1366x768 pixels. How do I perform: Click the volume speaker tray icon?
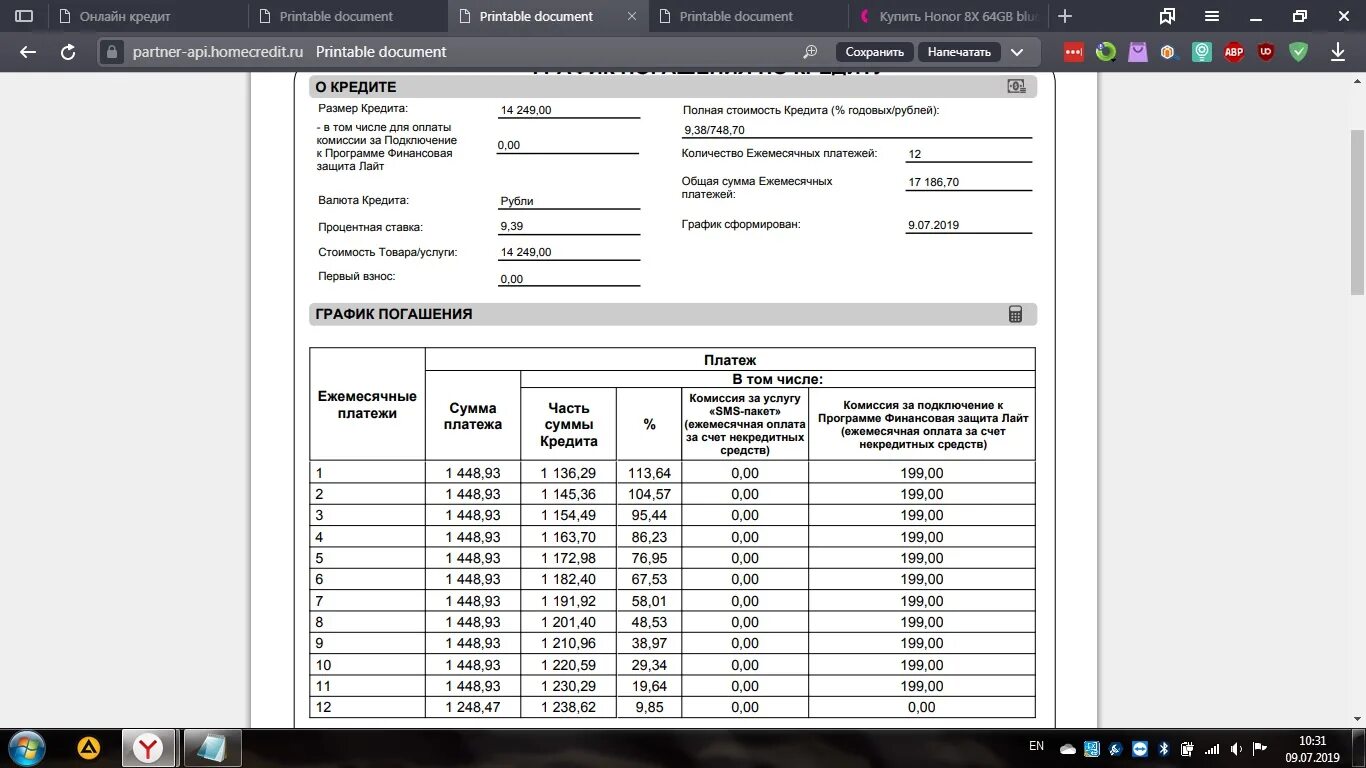pos(1235,748)
